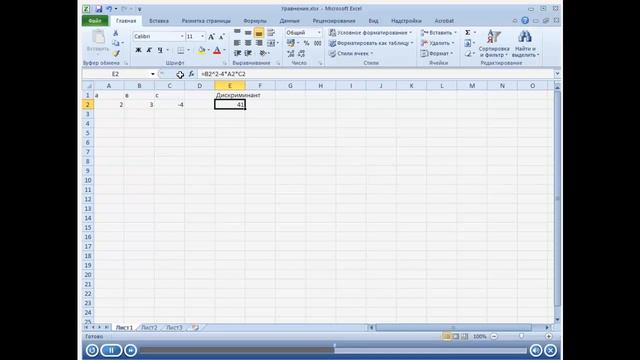Click the borders icon in font group
This screenshot has height=360, width=640.
[180, 50]
